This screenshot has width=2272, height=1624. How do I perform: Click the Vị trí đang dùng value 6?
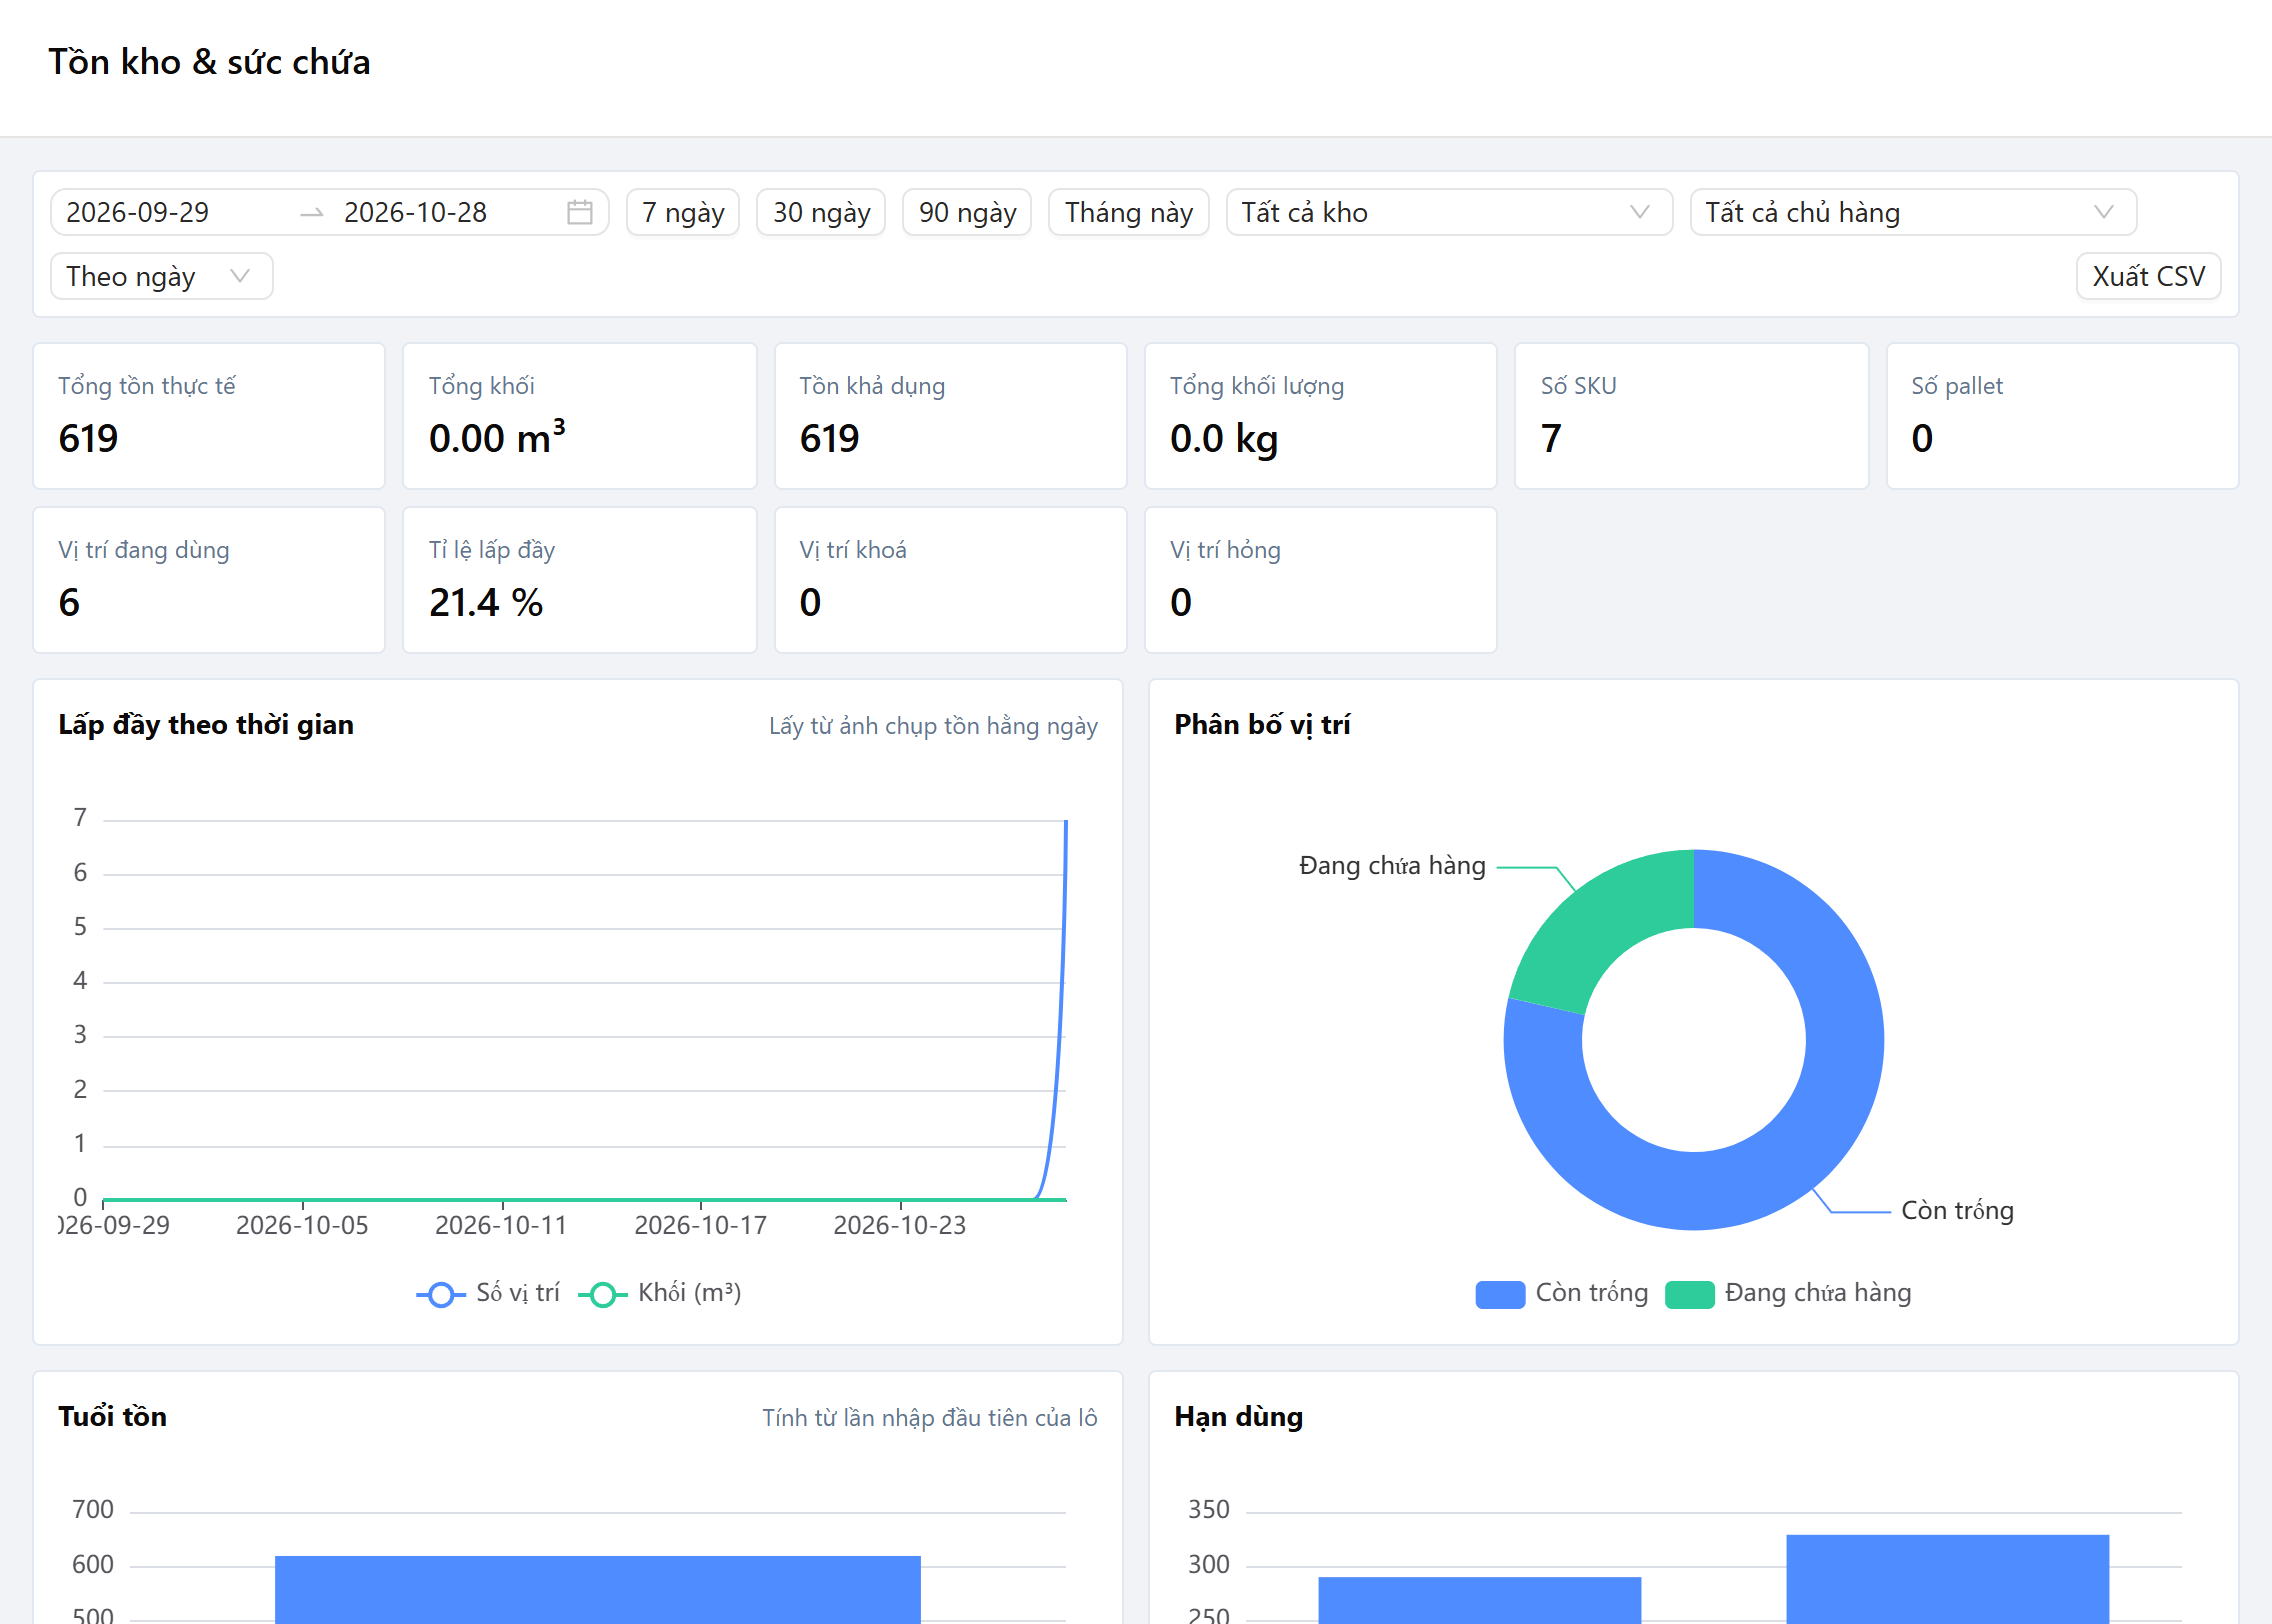tap(69, 602)
